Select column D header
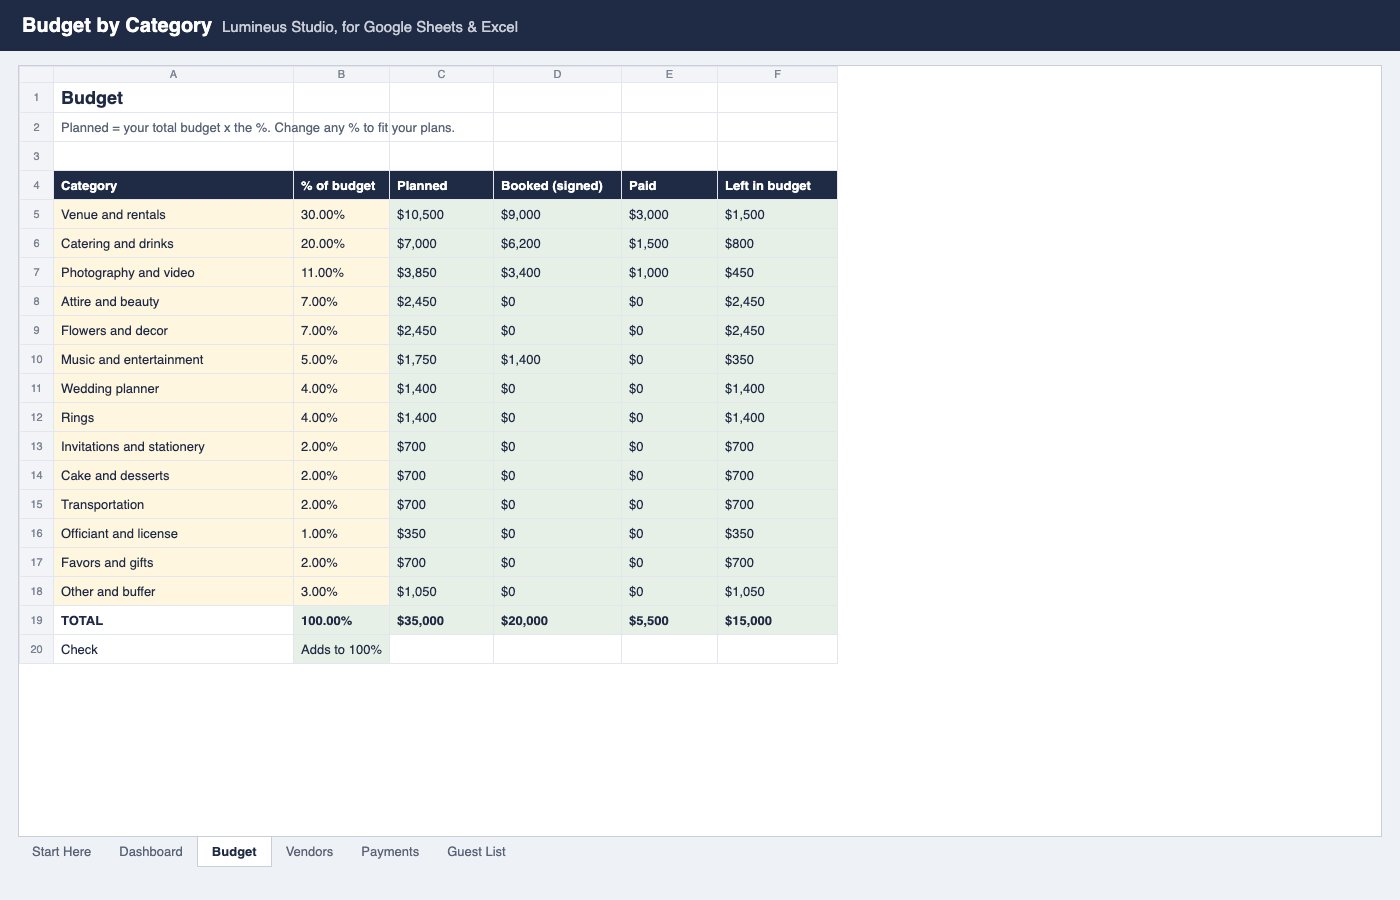Viewport: 1400px width, 900px height. 557,75
